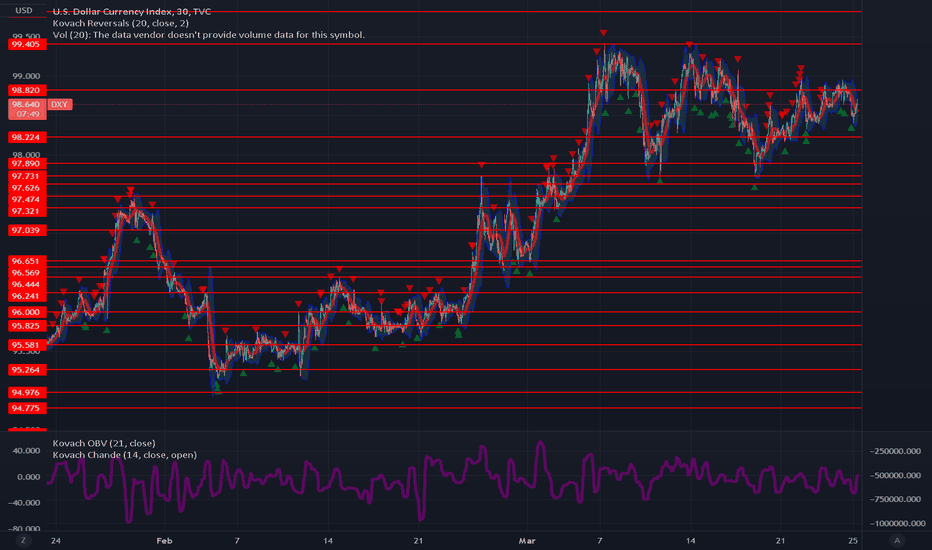
Task: Select the 96.651 price level label
Action: click(x=27, y=261)
